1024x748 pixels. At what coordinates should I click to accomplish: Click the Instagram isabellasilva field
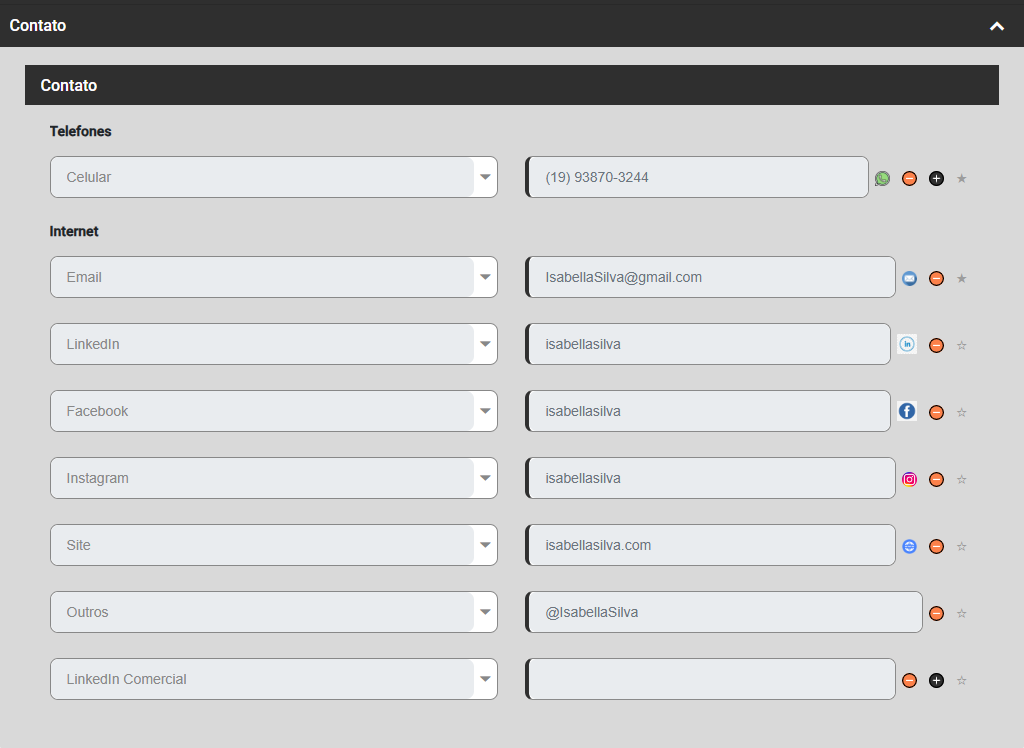[711, 478]
